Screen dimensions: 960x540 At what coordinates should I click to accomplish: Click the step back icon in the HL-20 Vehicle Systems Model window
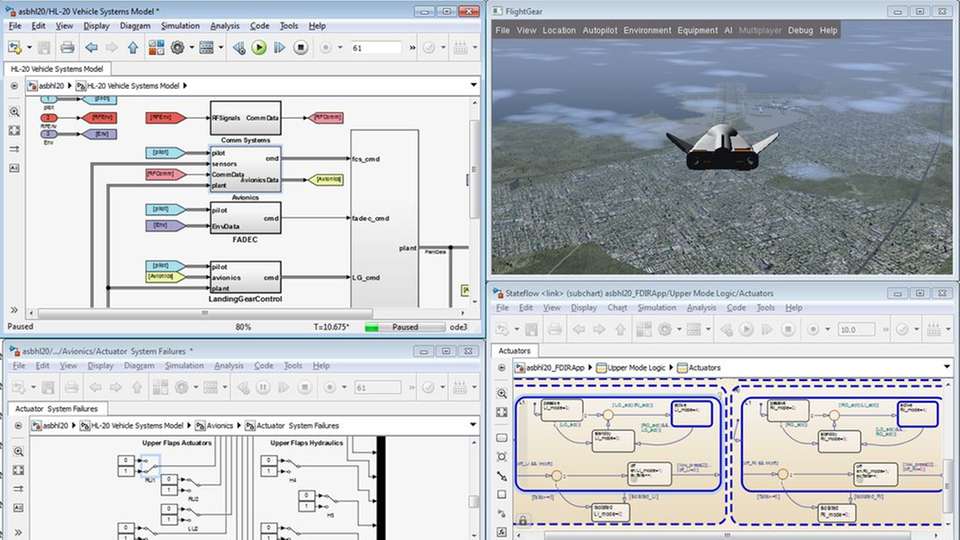[239, 47]
